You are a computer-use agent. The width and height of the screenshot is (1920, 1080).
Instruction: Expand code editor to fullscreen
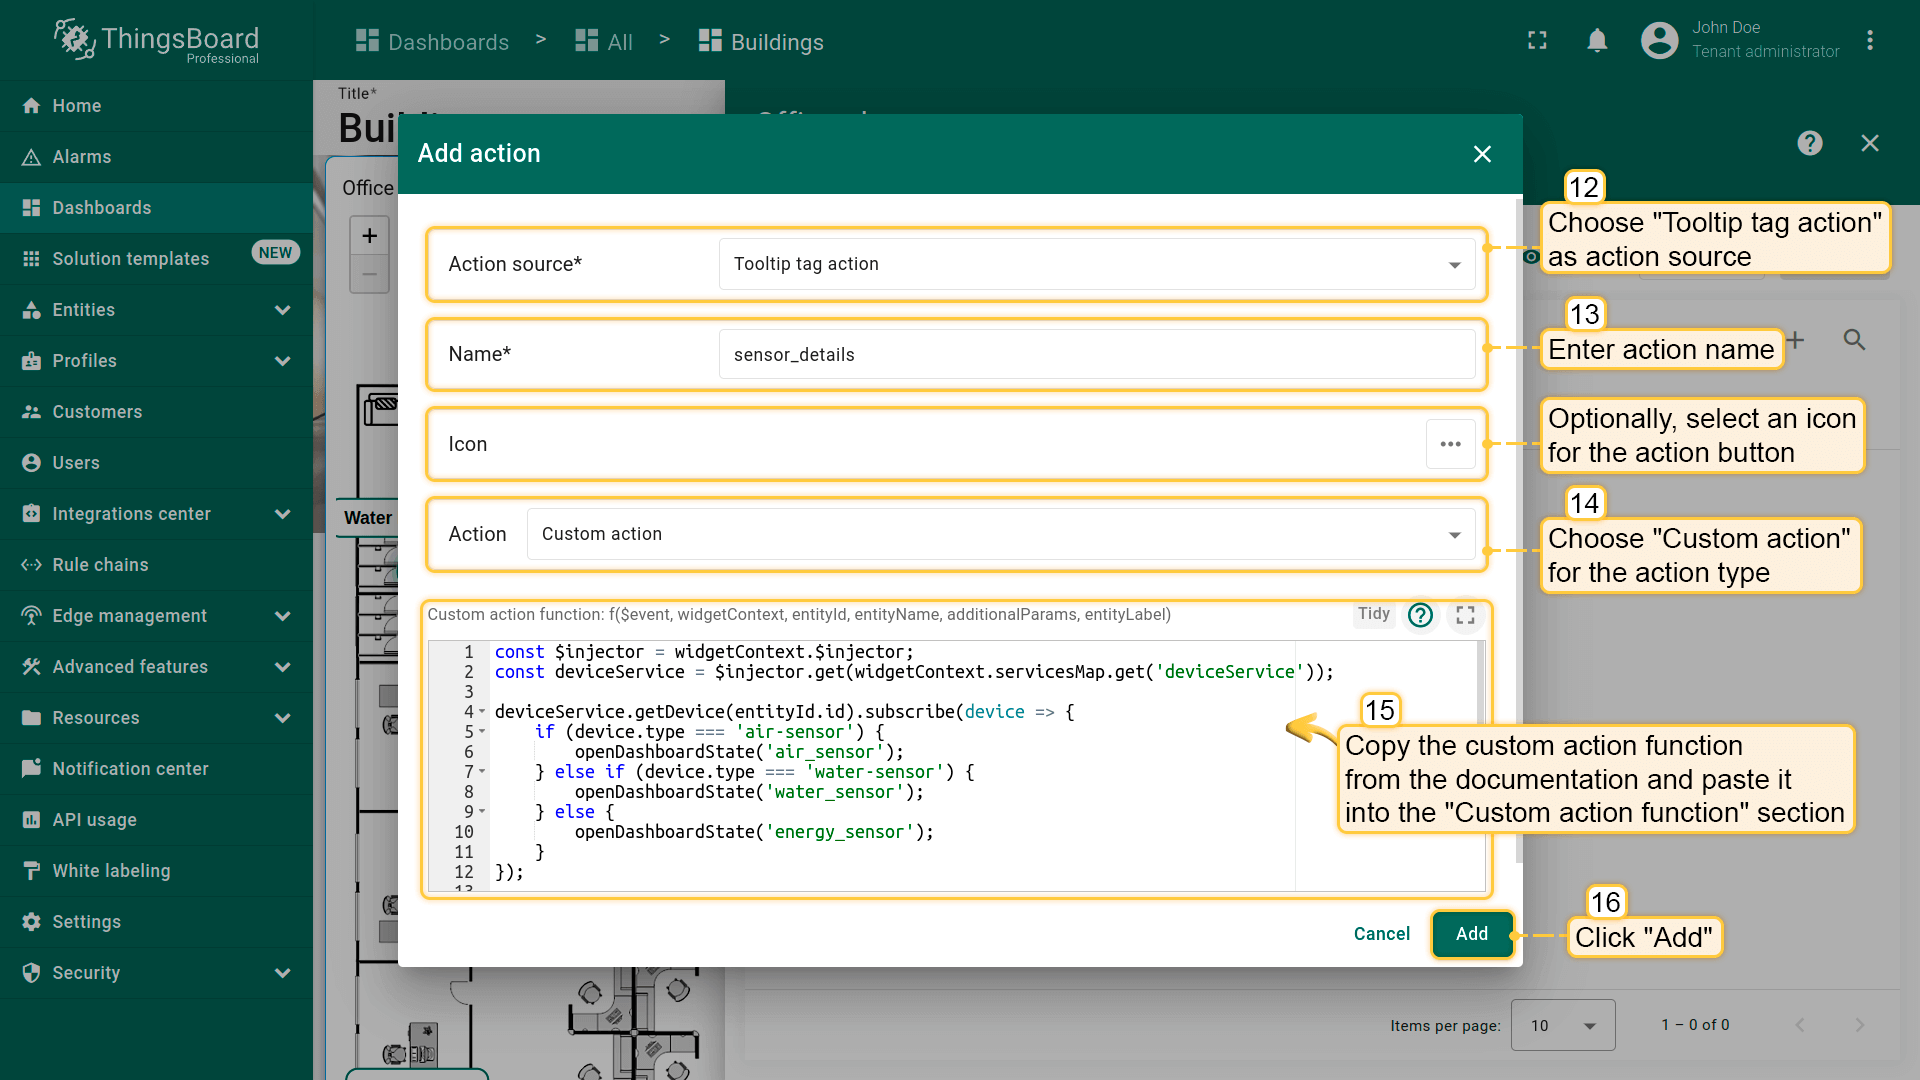point(1465,615)
